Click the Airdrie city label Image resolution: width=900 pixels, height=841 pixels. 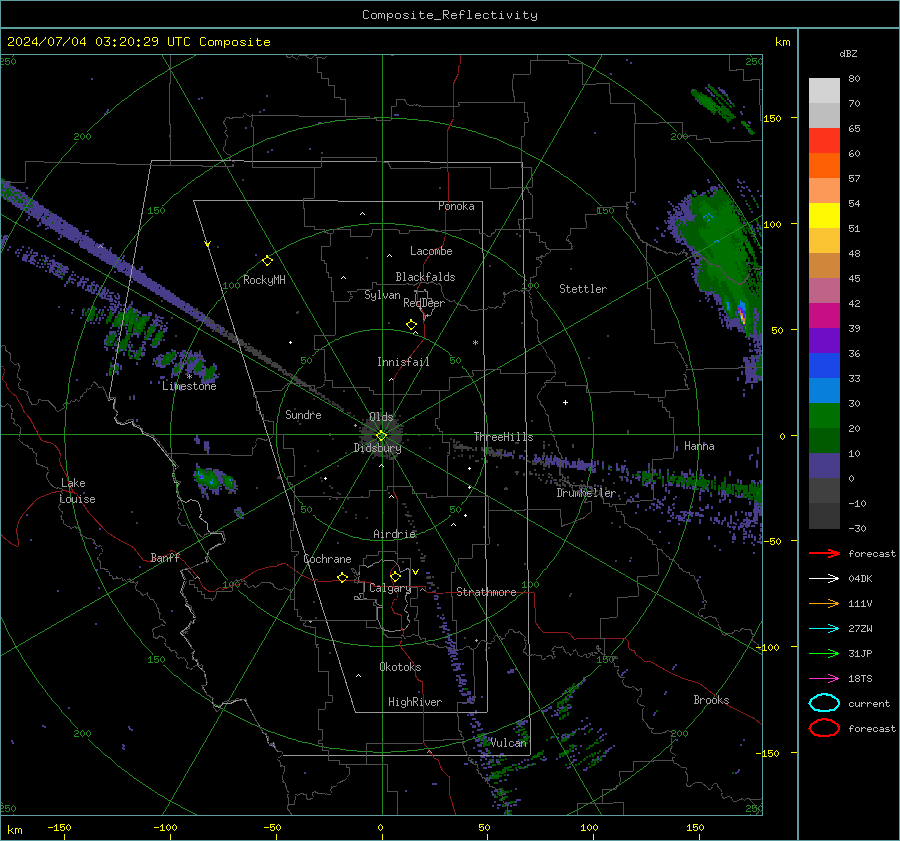point(394,534)
